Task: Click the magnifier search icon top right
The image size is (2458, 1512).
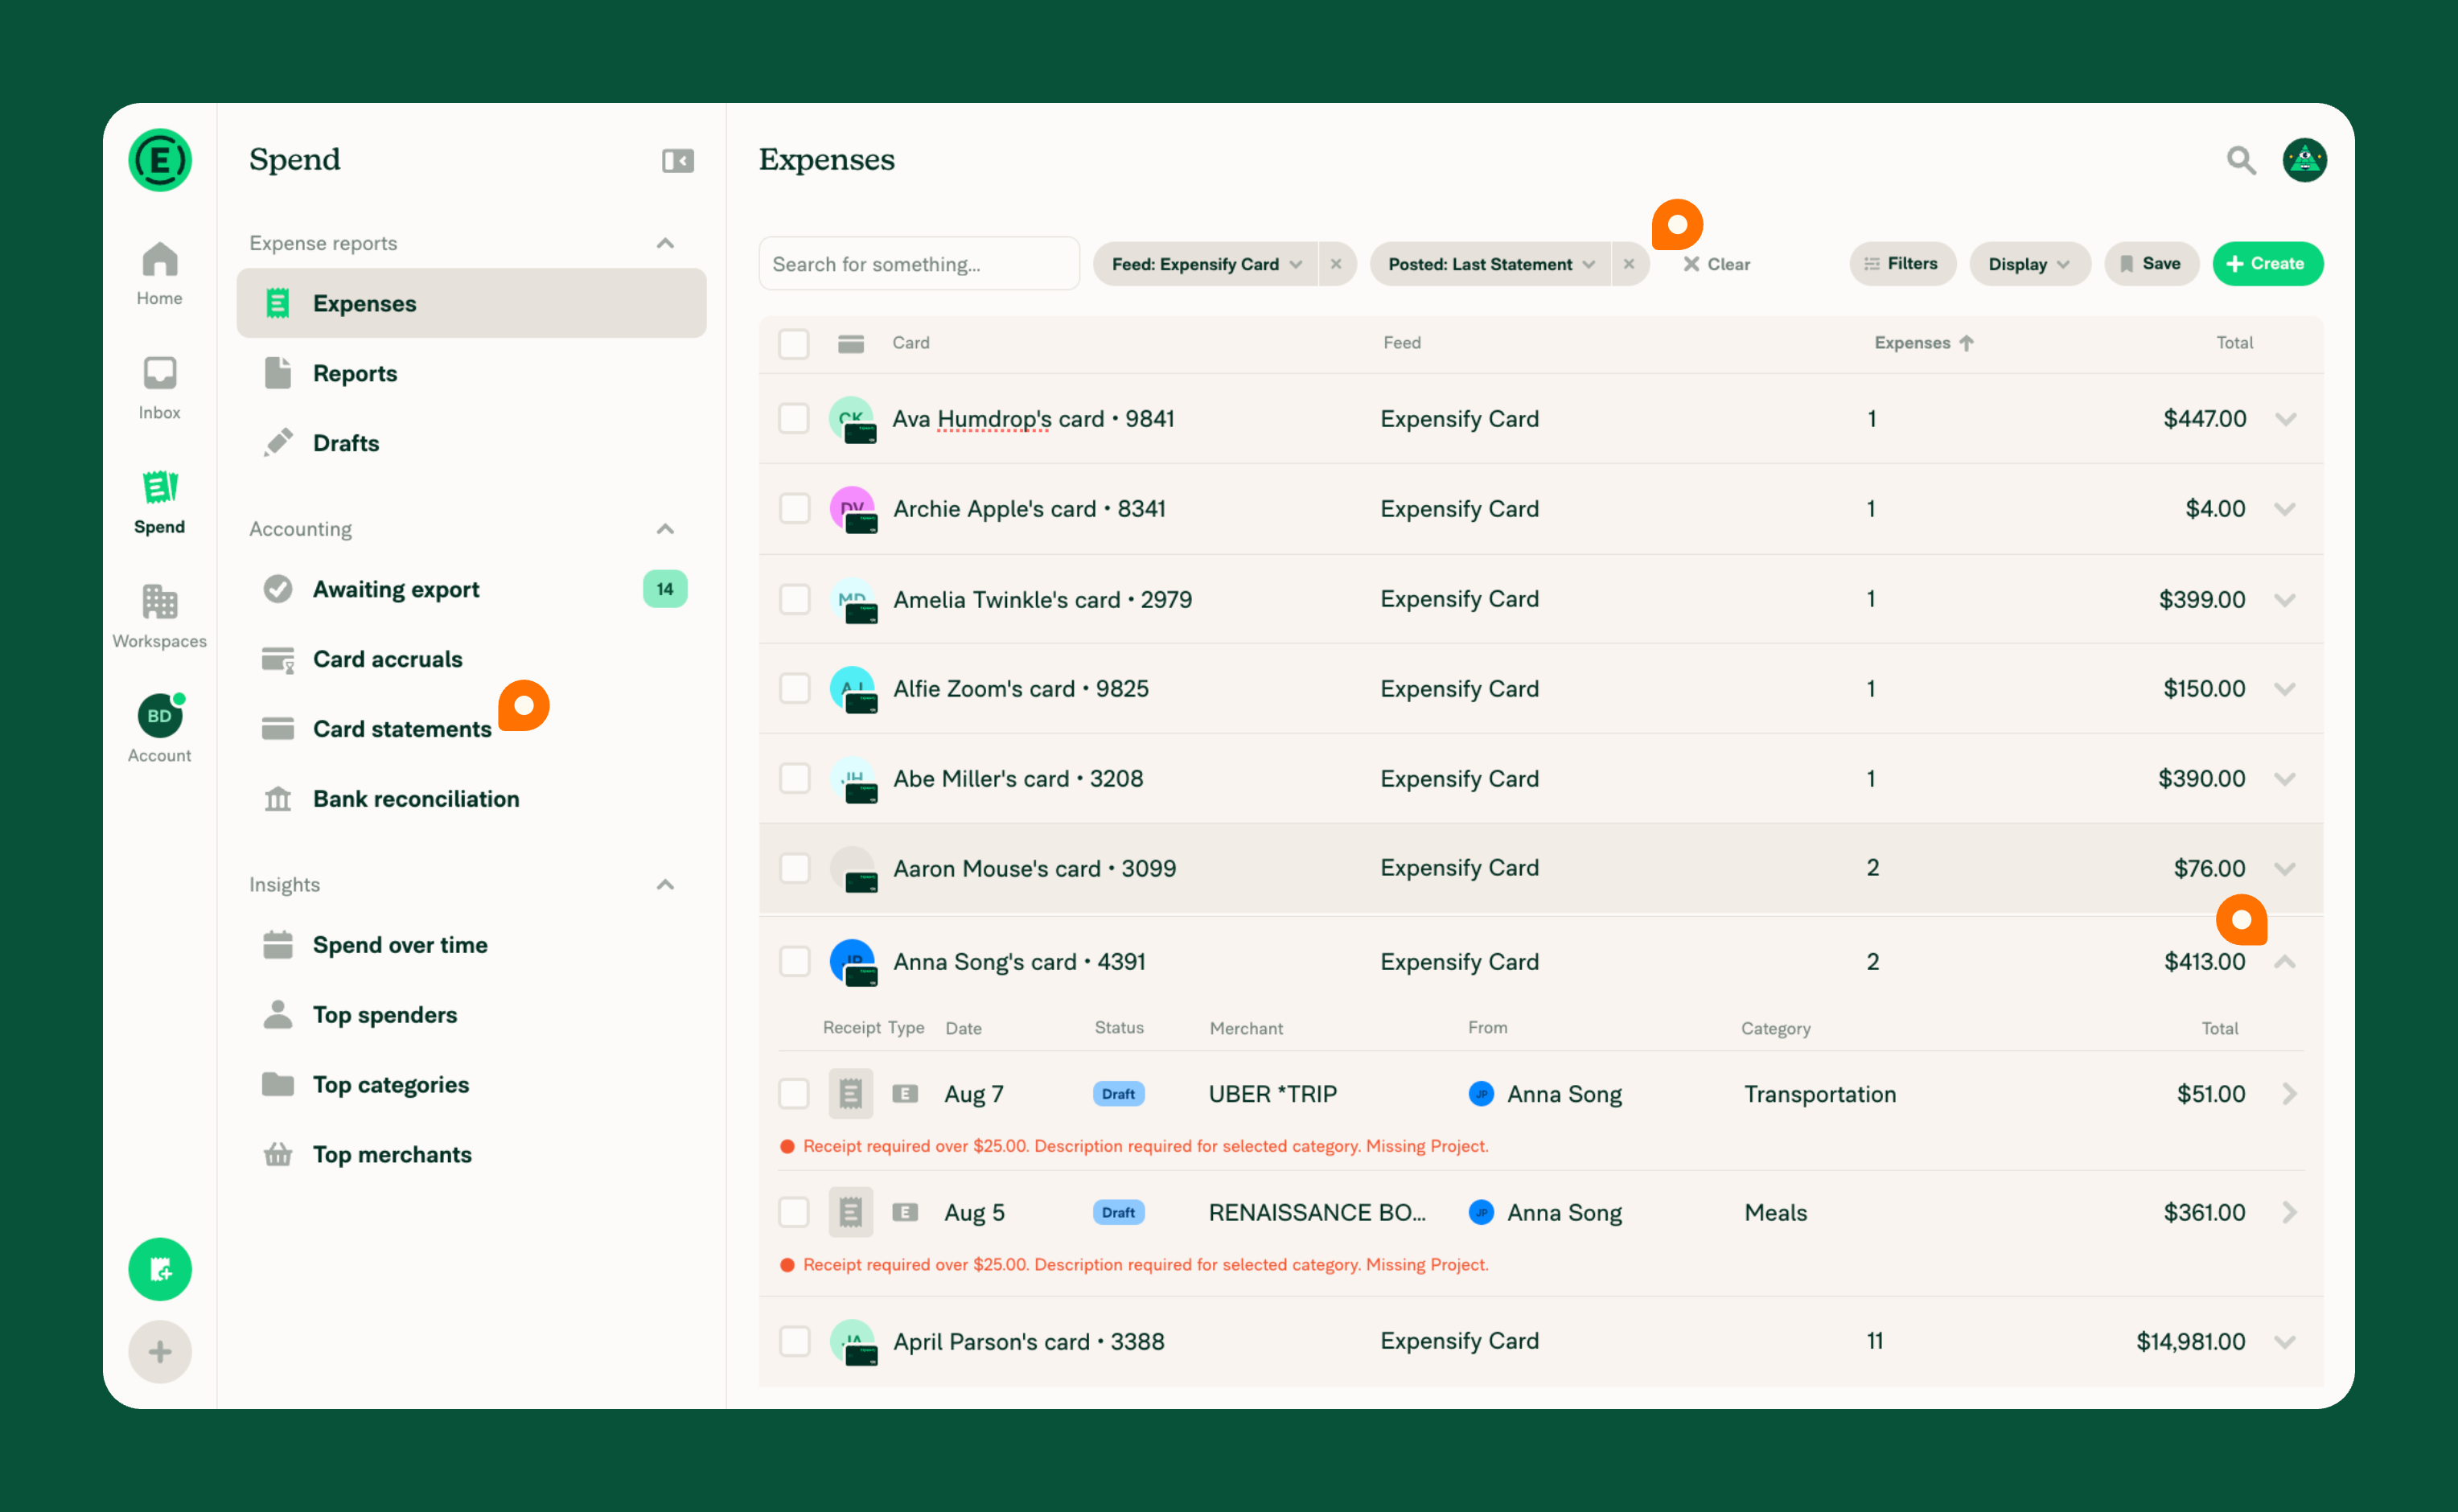Action: point(2240,160)
